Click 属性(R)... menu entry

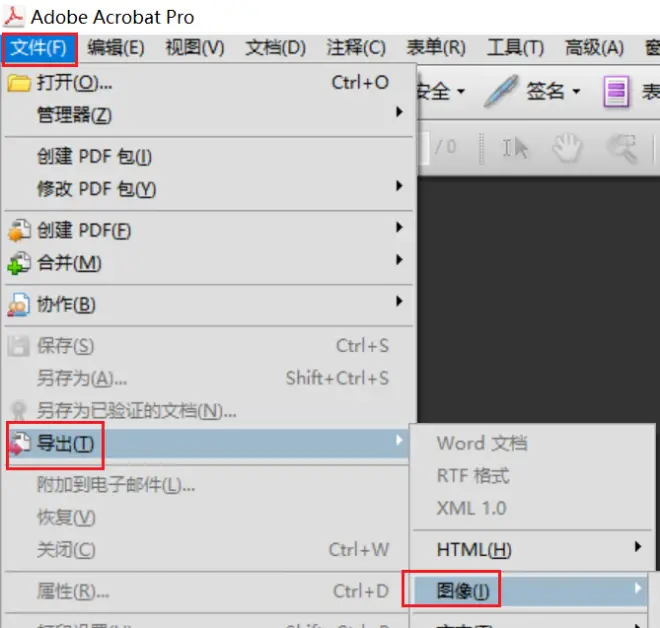click(x=206, y=591)
